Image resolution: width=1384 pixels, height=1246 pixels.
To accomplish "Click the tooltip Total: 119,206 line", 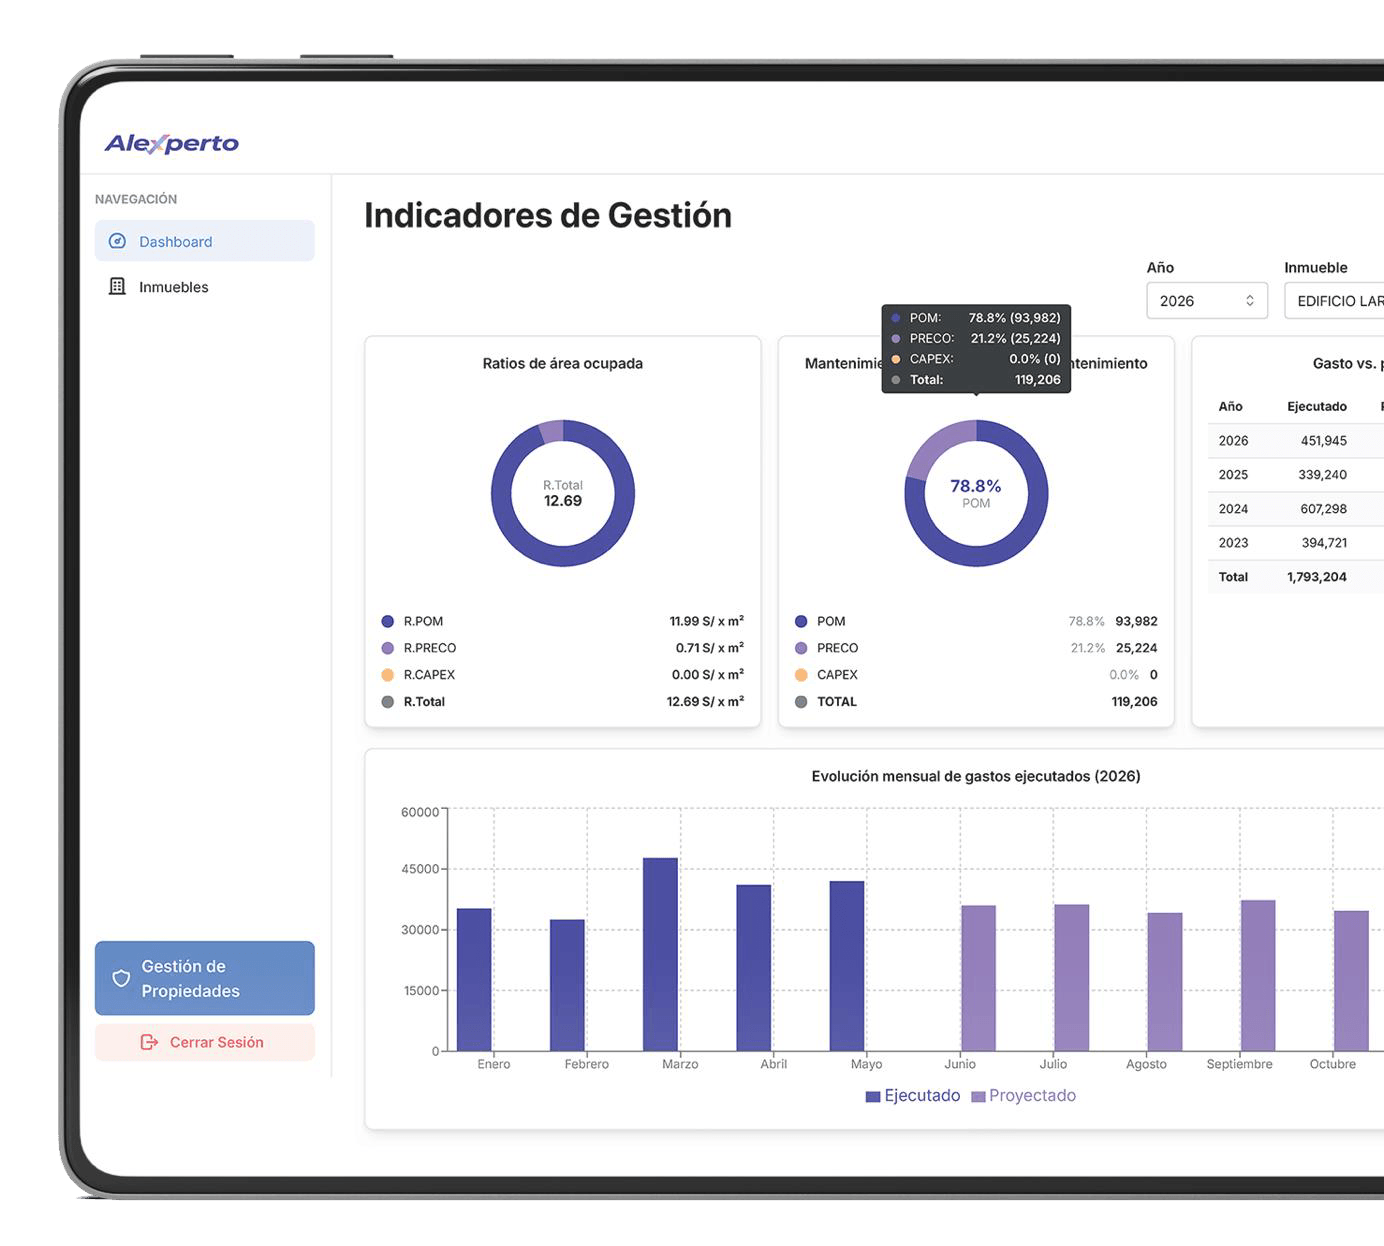I will coord(976,380).
